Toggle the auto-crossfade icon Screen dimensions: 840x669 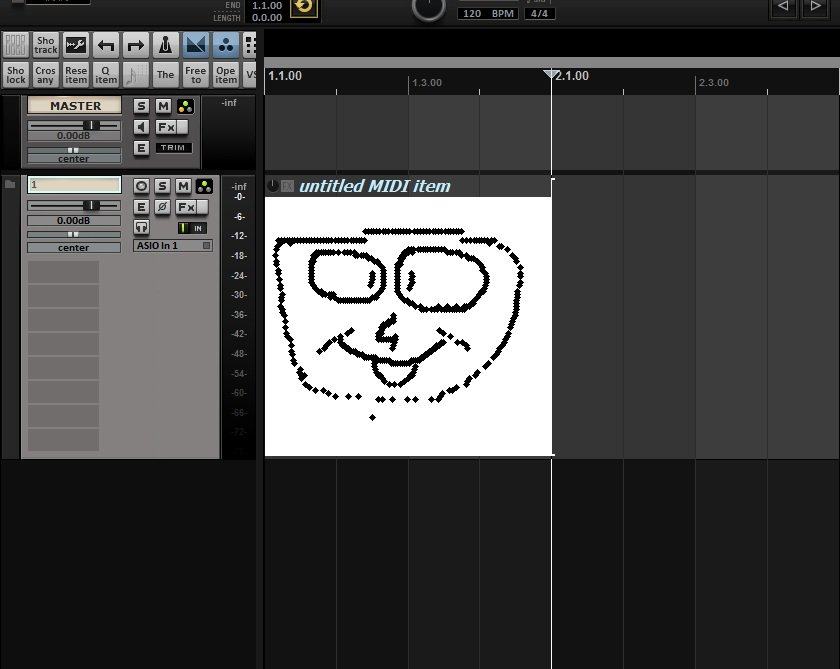pos(196,45)
